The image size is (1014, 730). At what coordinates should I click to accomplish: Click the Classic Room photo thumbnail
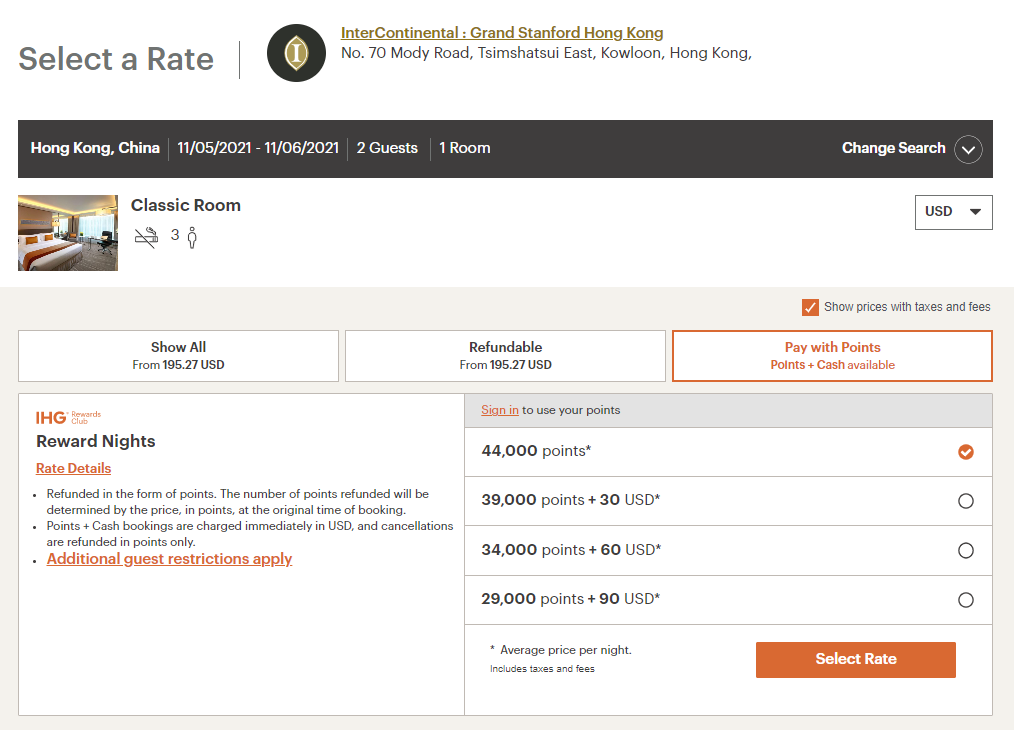click(67, 232)
